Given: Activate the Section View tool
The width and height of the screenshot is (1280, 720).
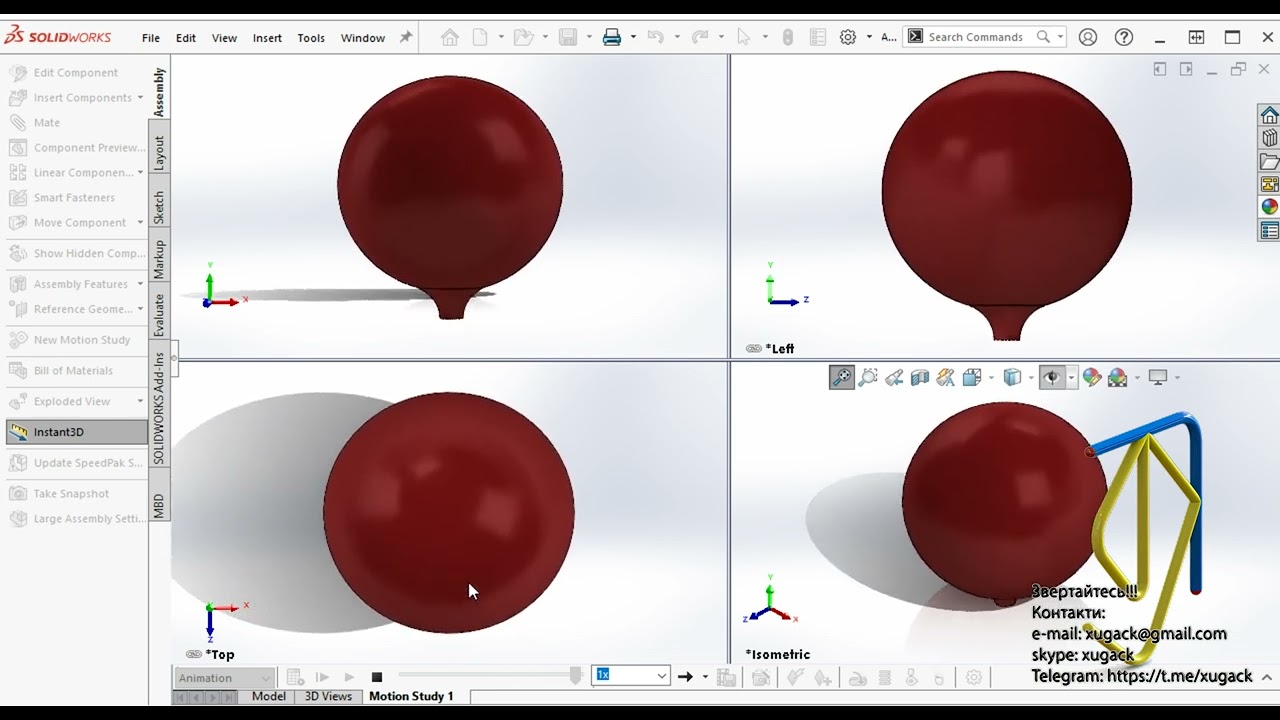Looking at the screenshot, I should 920,377.
